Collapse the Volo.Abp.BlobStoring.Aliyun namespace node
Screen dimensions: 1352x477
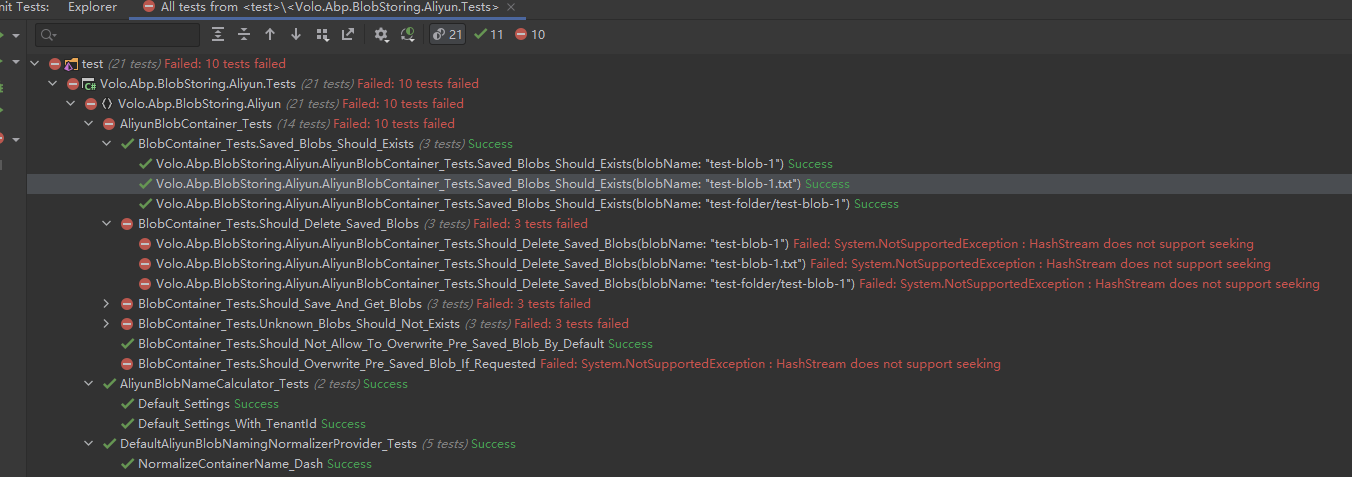point(71,104)
